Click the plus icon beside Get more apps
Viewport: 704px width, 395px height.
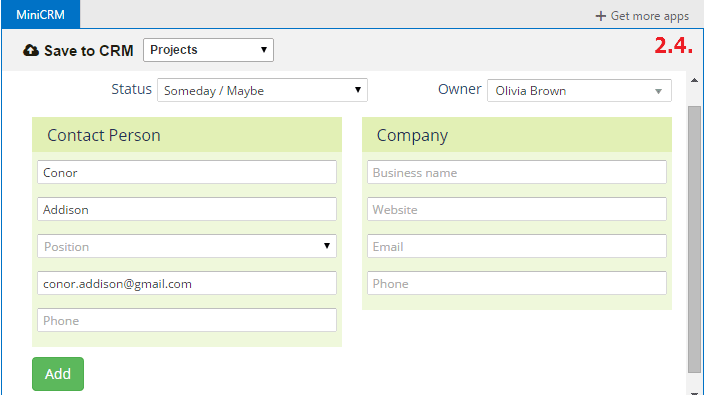pyautogui.click(x=600, y=16)
